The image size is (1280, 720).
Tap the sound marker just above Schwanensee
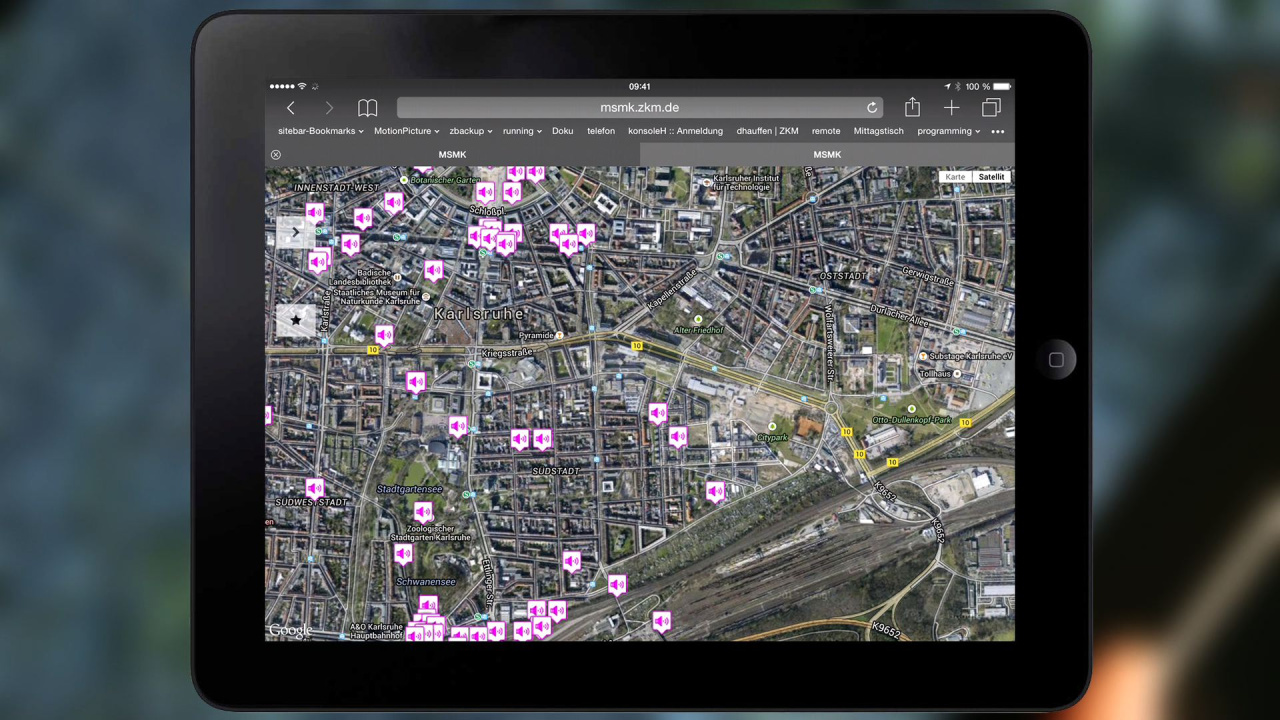[403, 553]
